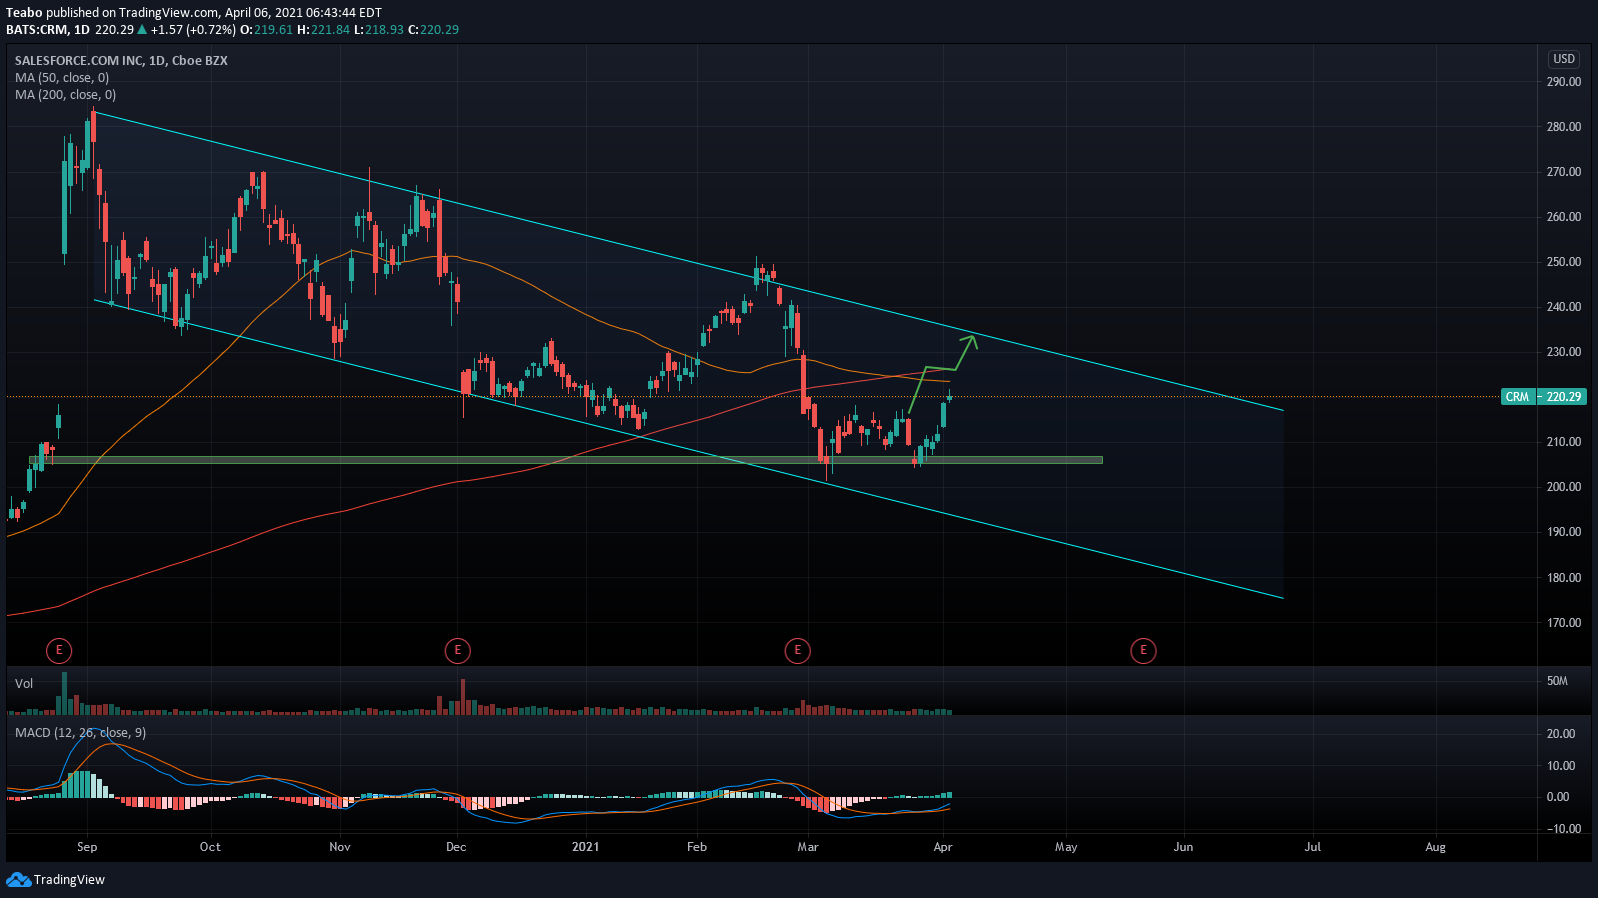
Task: Click the upcoming May earnings marker E
Action: pos(1143,651)
